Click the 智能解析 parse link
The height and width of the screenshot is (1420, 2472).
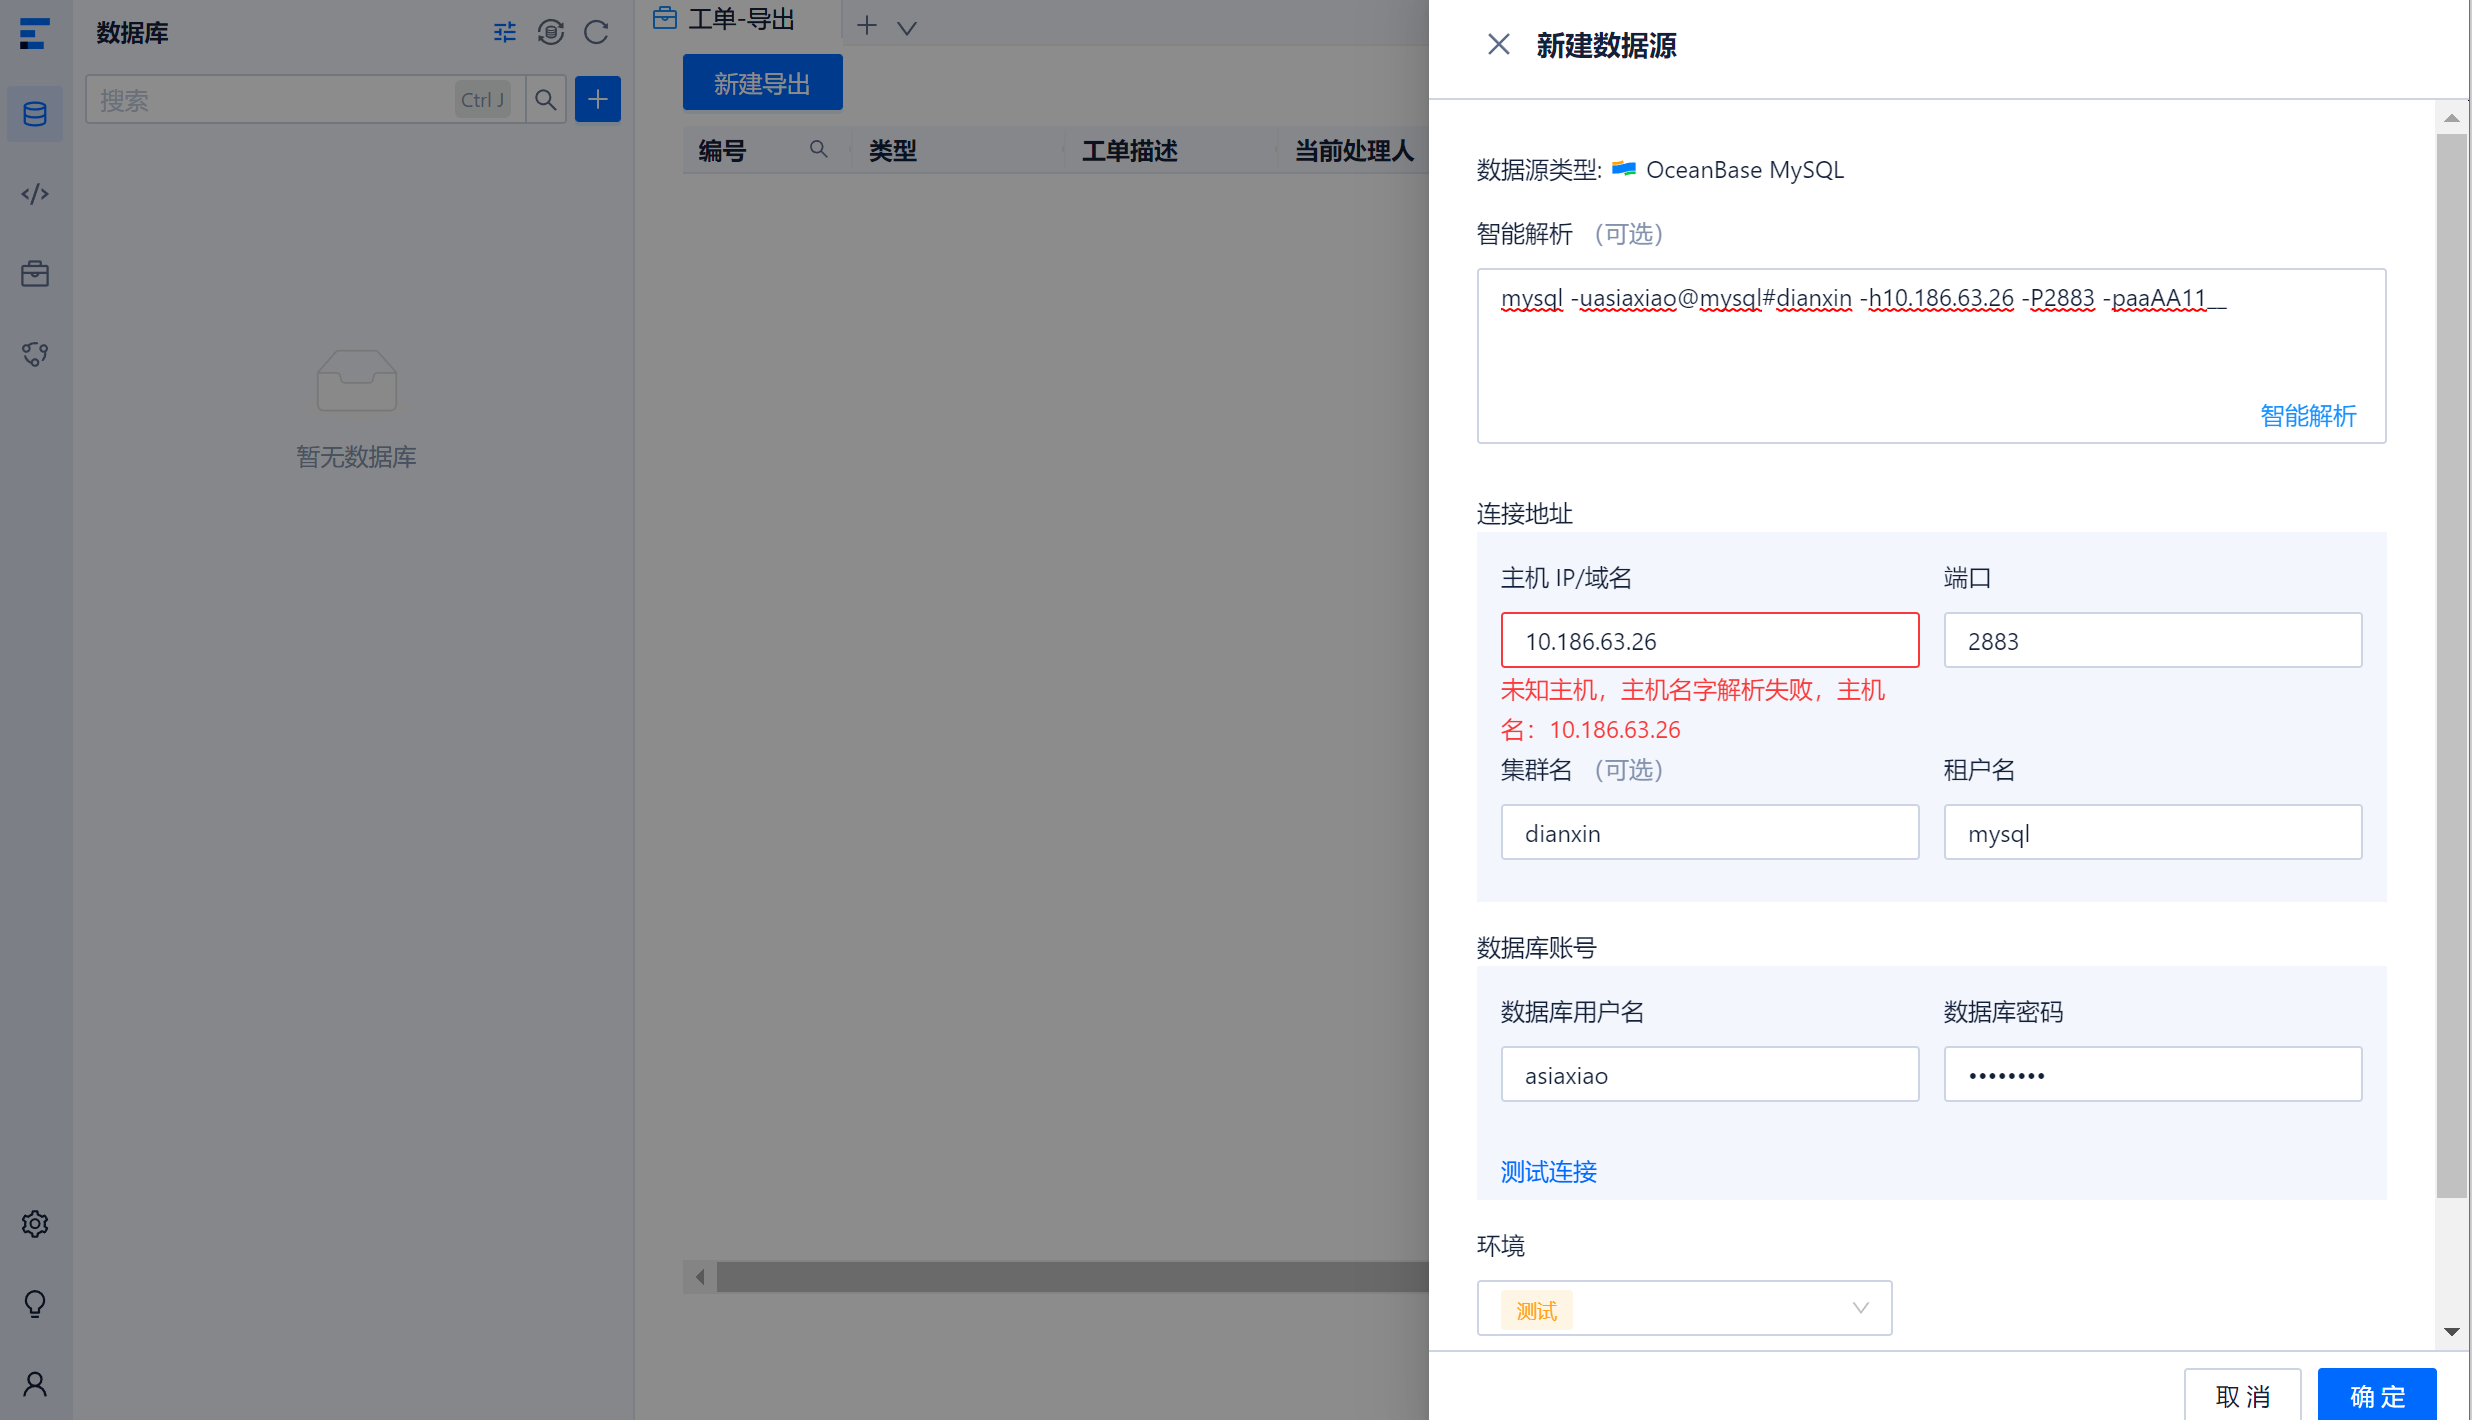pos(2307,416)
